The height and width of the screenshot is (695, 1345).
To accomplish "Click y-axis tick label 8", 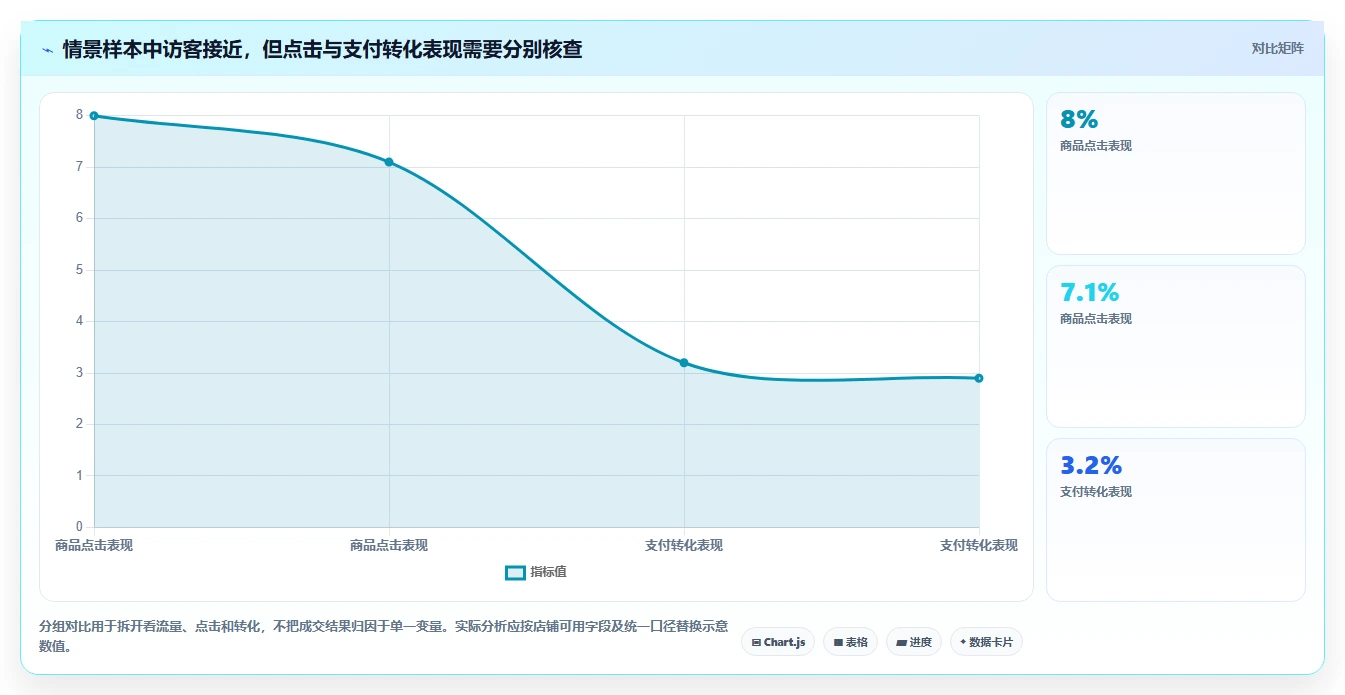I will [x=79, y=115].
